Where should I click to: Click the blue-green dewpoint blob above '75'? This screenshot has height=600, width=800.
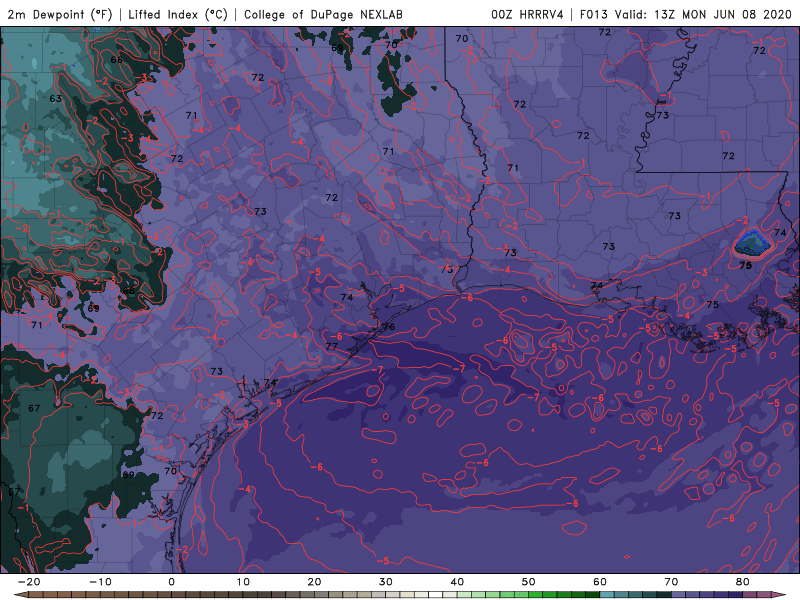click(x=752, y=243)
